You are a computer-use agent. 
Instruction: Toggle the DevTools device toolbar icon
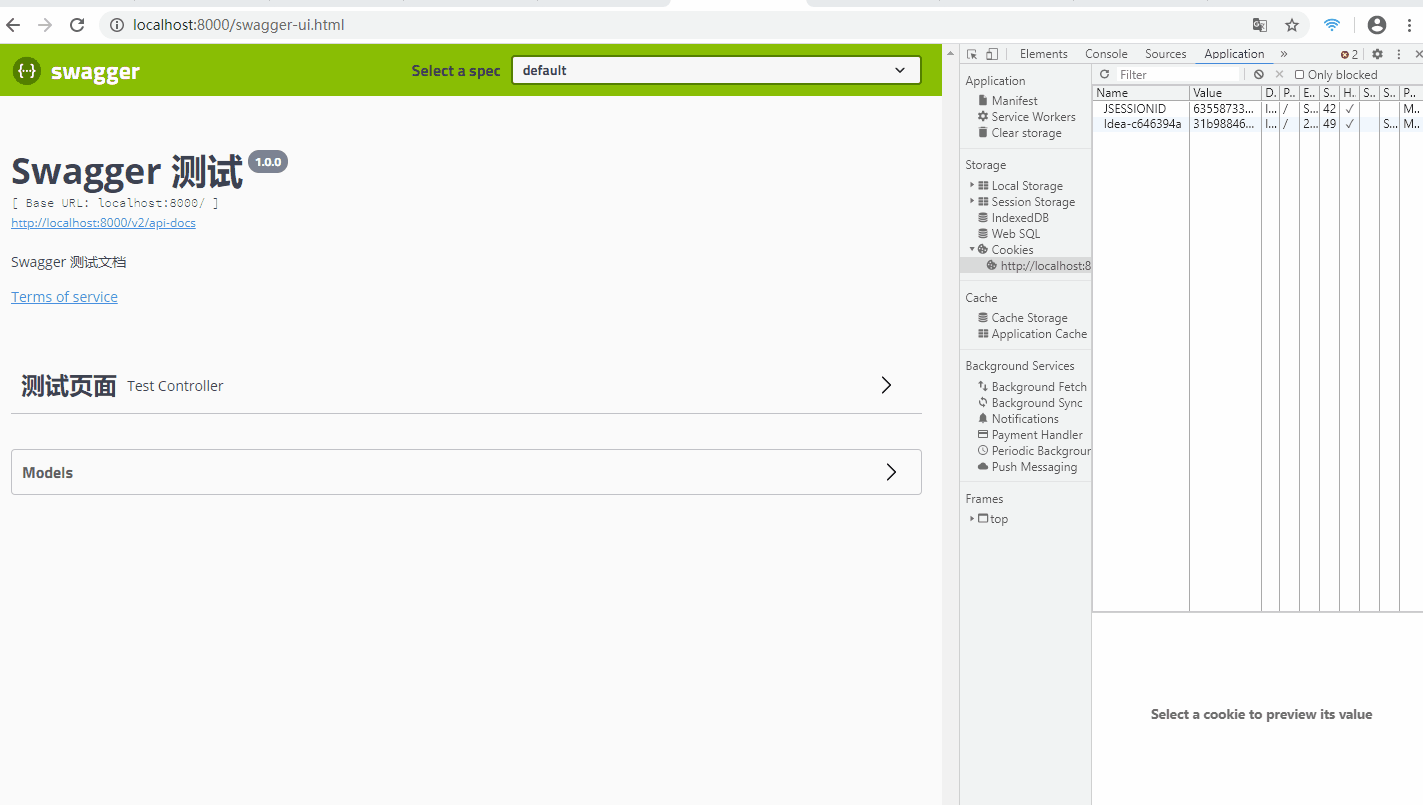point(992,54)
